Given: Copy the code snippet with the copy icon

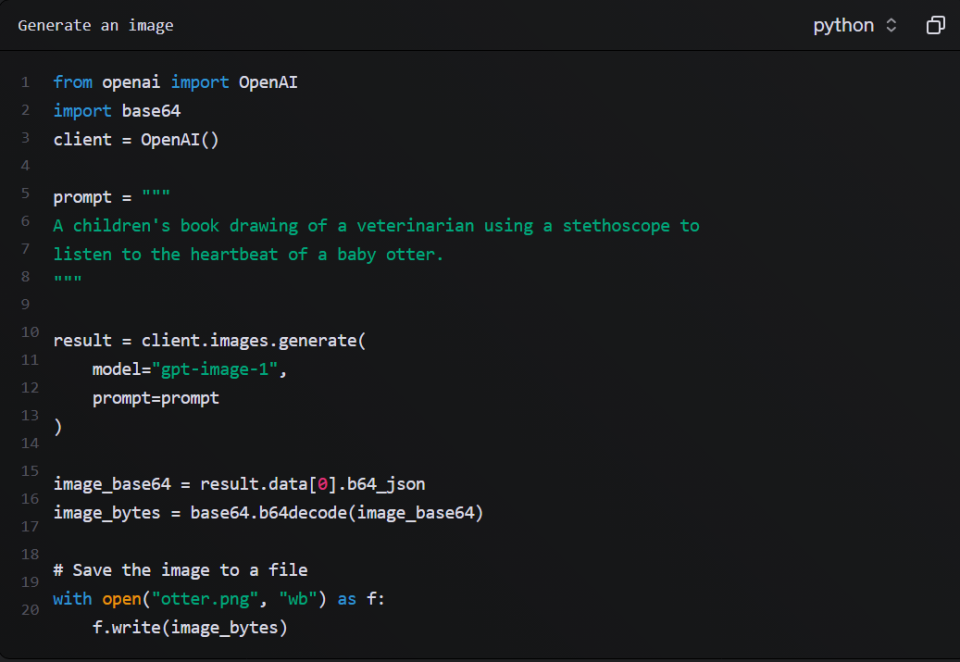Looking at the screenshot, I should [x=935, y=25].
